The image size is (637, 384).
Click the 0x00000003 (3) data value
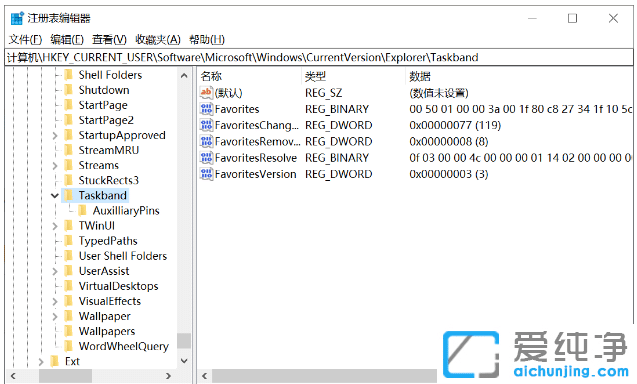(448, 174)
